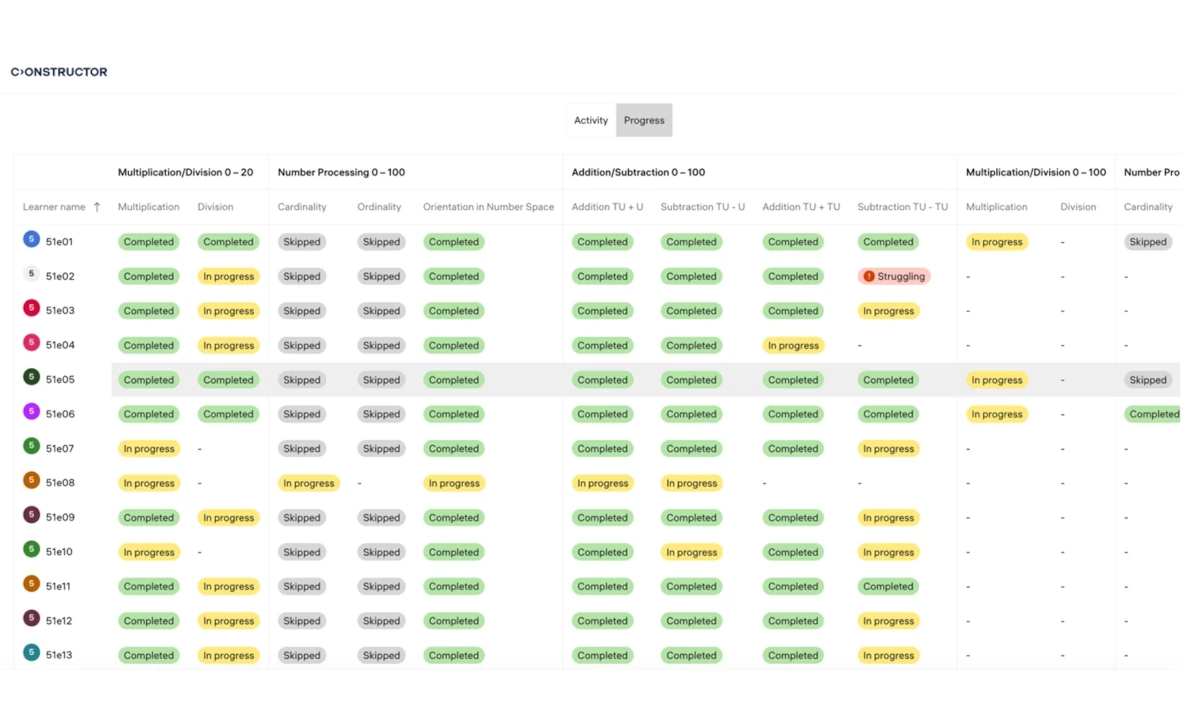Click 51e02's Struggling badge
Image resolution: width=1200 pixels, height=720 pixels.
point(893,276)
